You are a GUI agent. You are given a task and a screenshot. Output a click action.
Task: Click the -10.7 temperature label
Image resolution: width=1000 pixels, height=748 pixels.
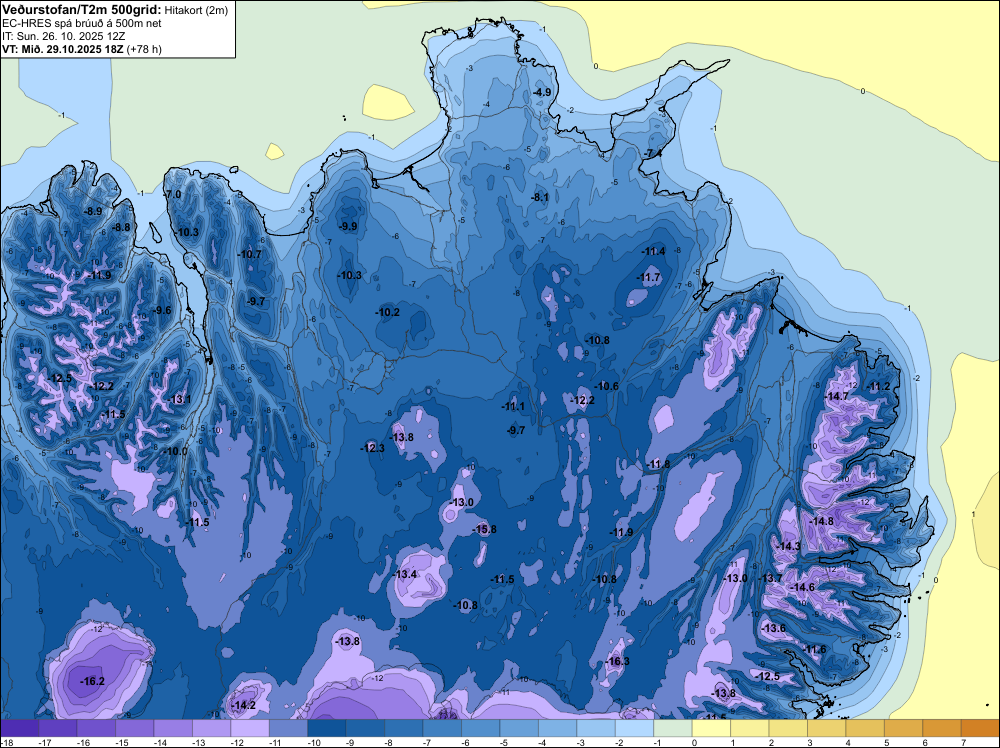click(250, 254)
